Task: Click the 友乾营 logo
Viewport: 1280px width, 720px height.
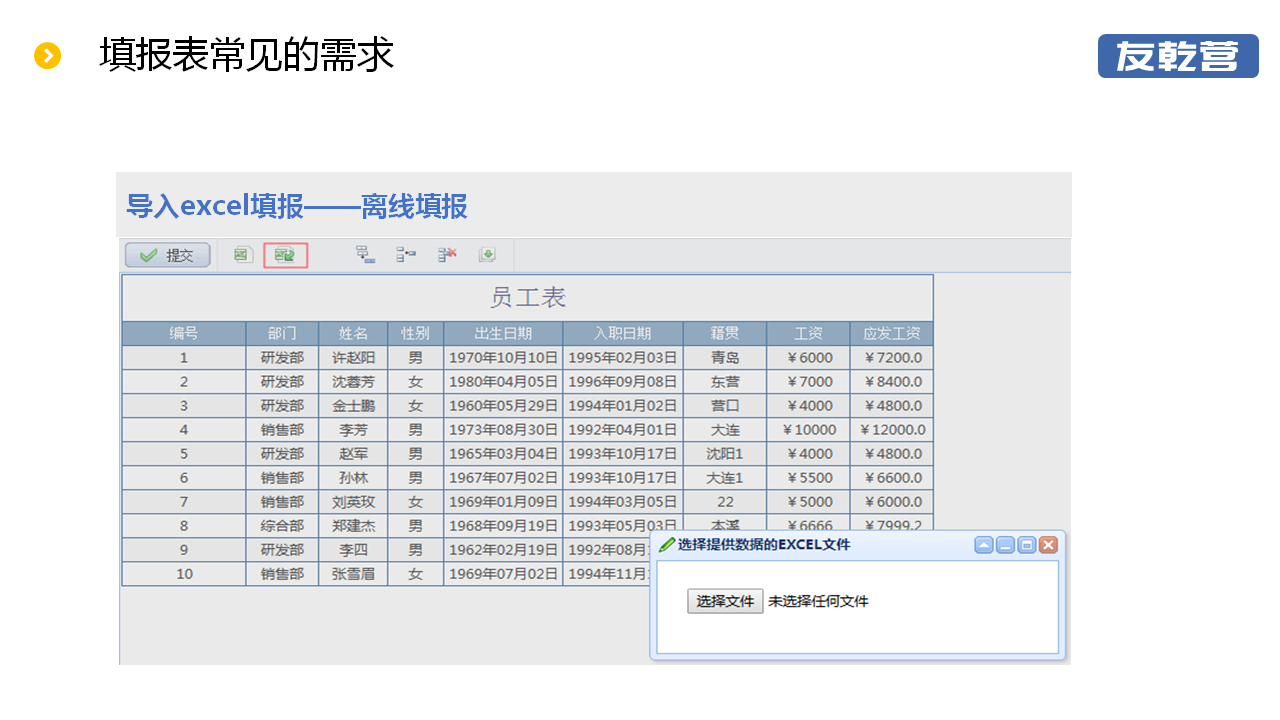Action: [1178, 56]
